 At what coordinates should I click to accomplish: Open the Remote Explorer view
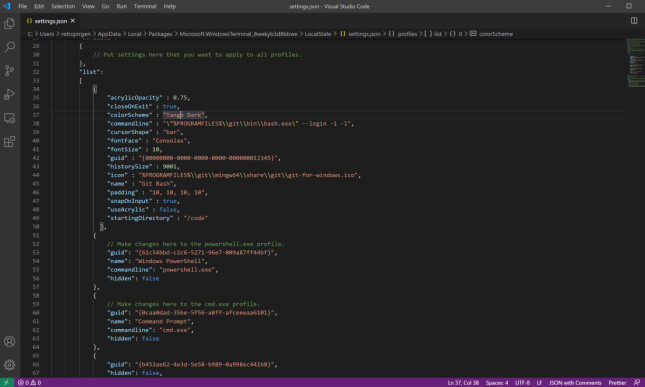click(x=9, y=118)
